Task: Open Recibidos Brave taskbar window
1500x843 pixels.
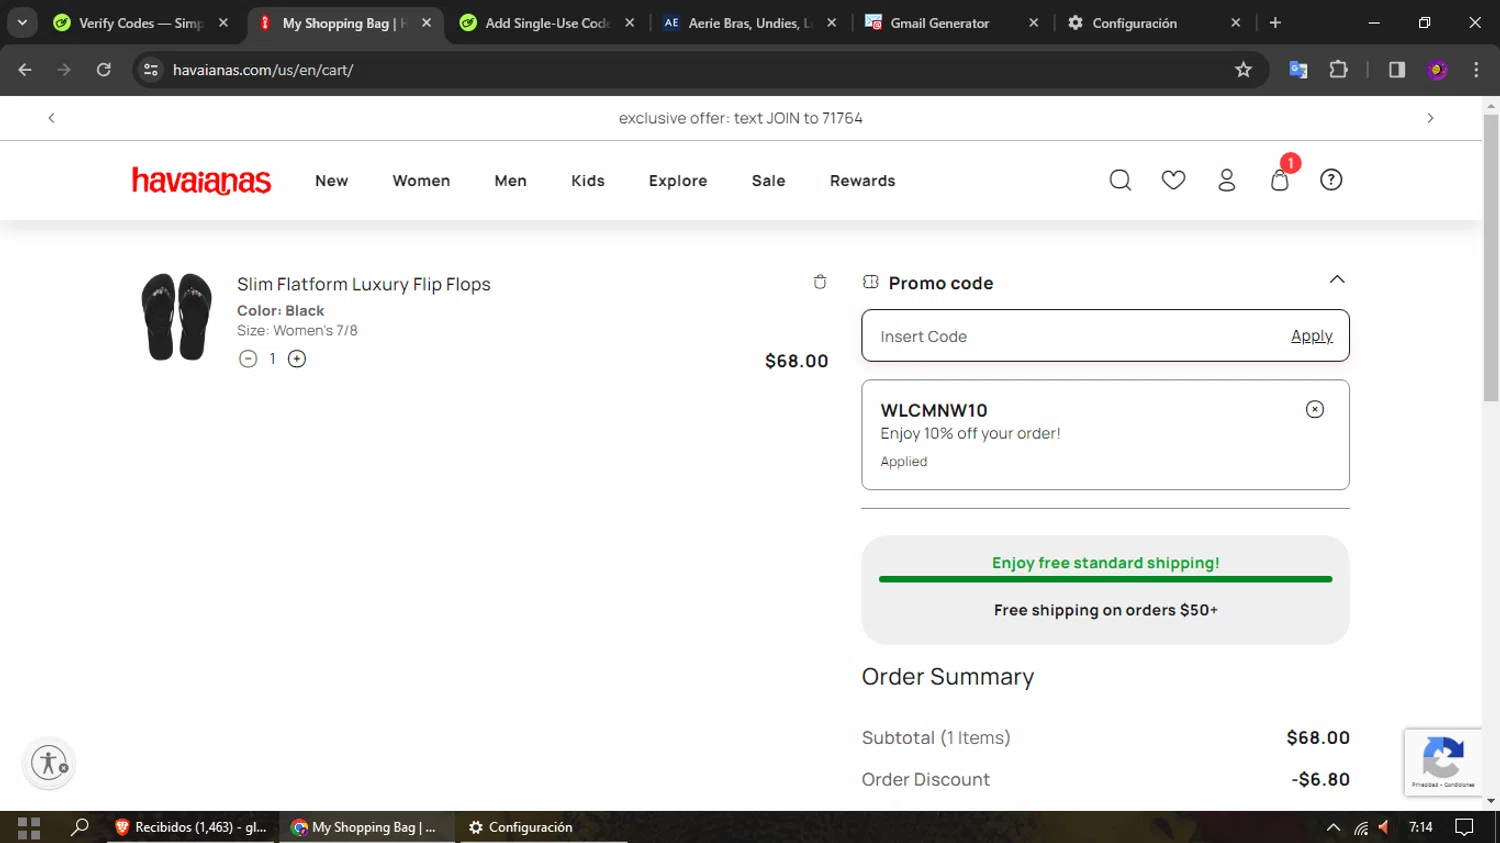Action: [191, 827]
